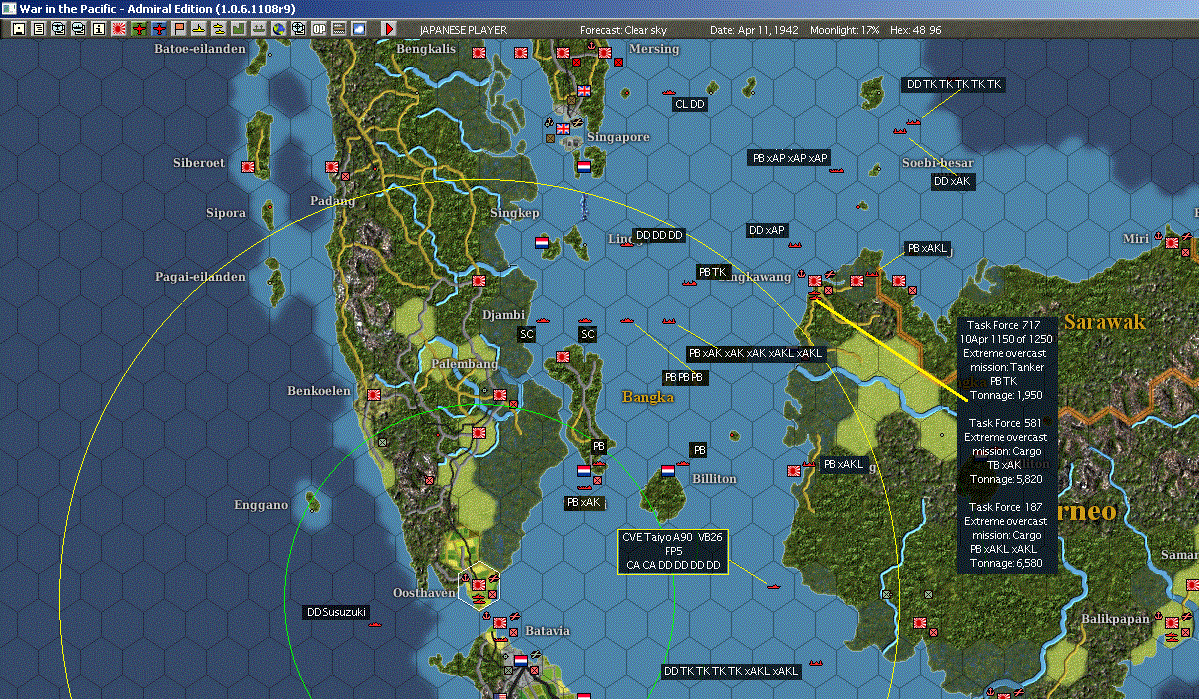Select the Dutch flag base below Singapore
The height and width of the screenshot is (699, 1199).
click(583, 166)
